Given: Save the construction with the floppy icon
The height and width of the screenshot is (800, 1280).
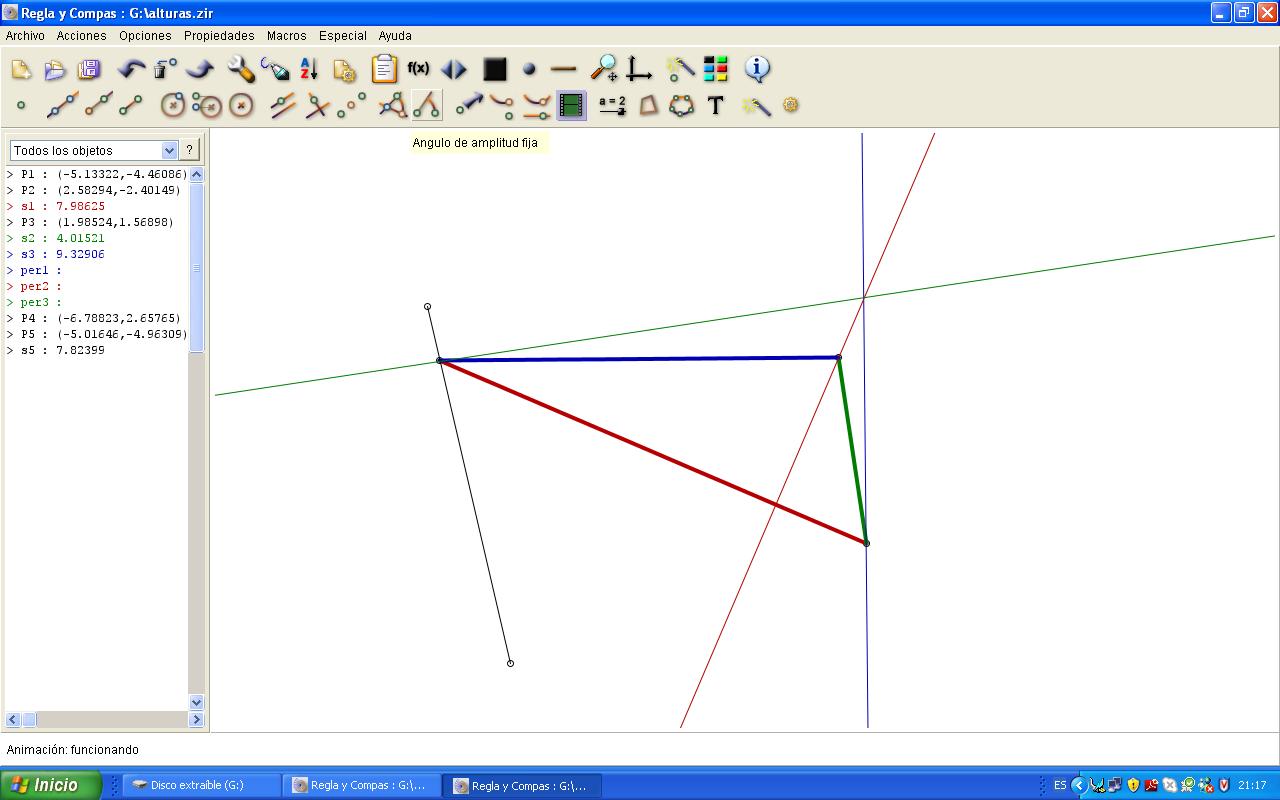Looking at the screenshot, I should click(89, 69).
